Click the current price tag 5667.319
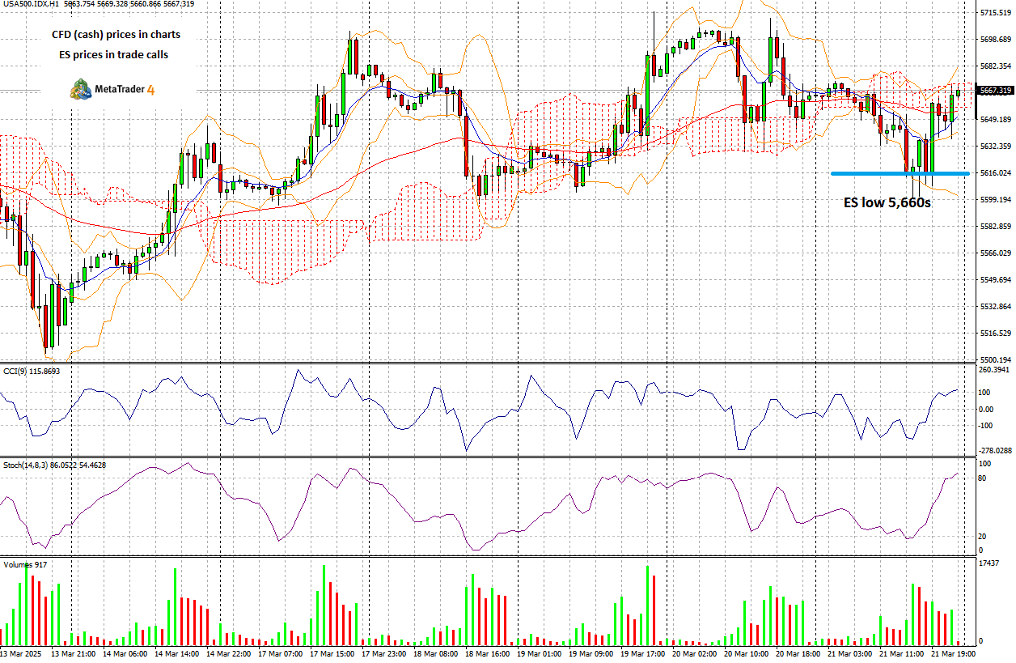Screen dimensions: 1016x663 [x=996, y=91]
